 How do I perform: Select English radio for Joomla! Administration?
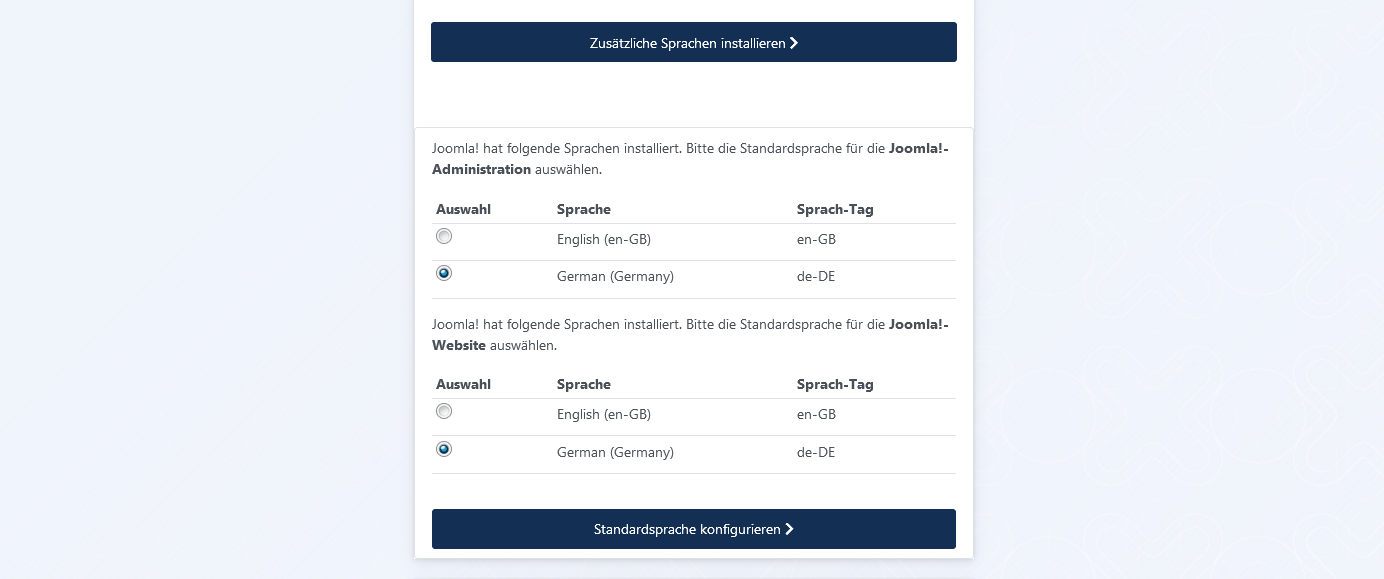tap(444, 236)
